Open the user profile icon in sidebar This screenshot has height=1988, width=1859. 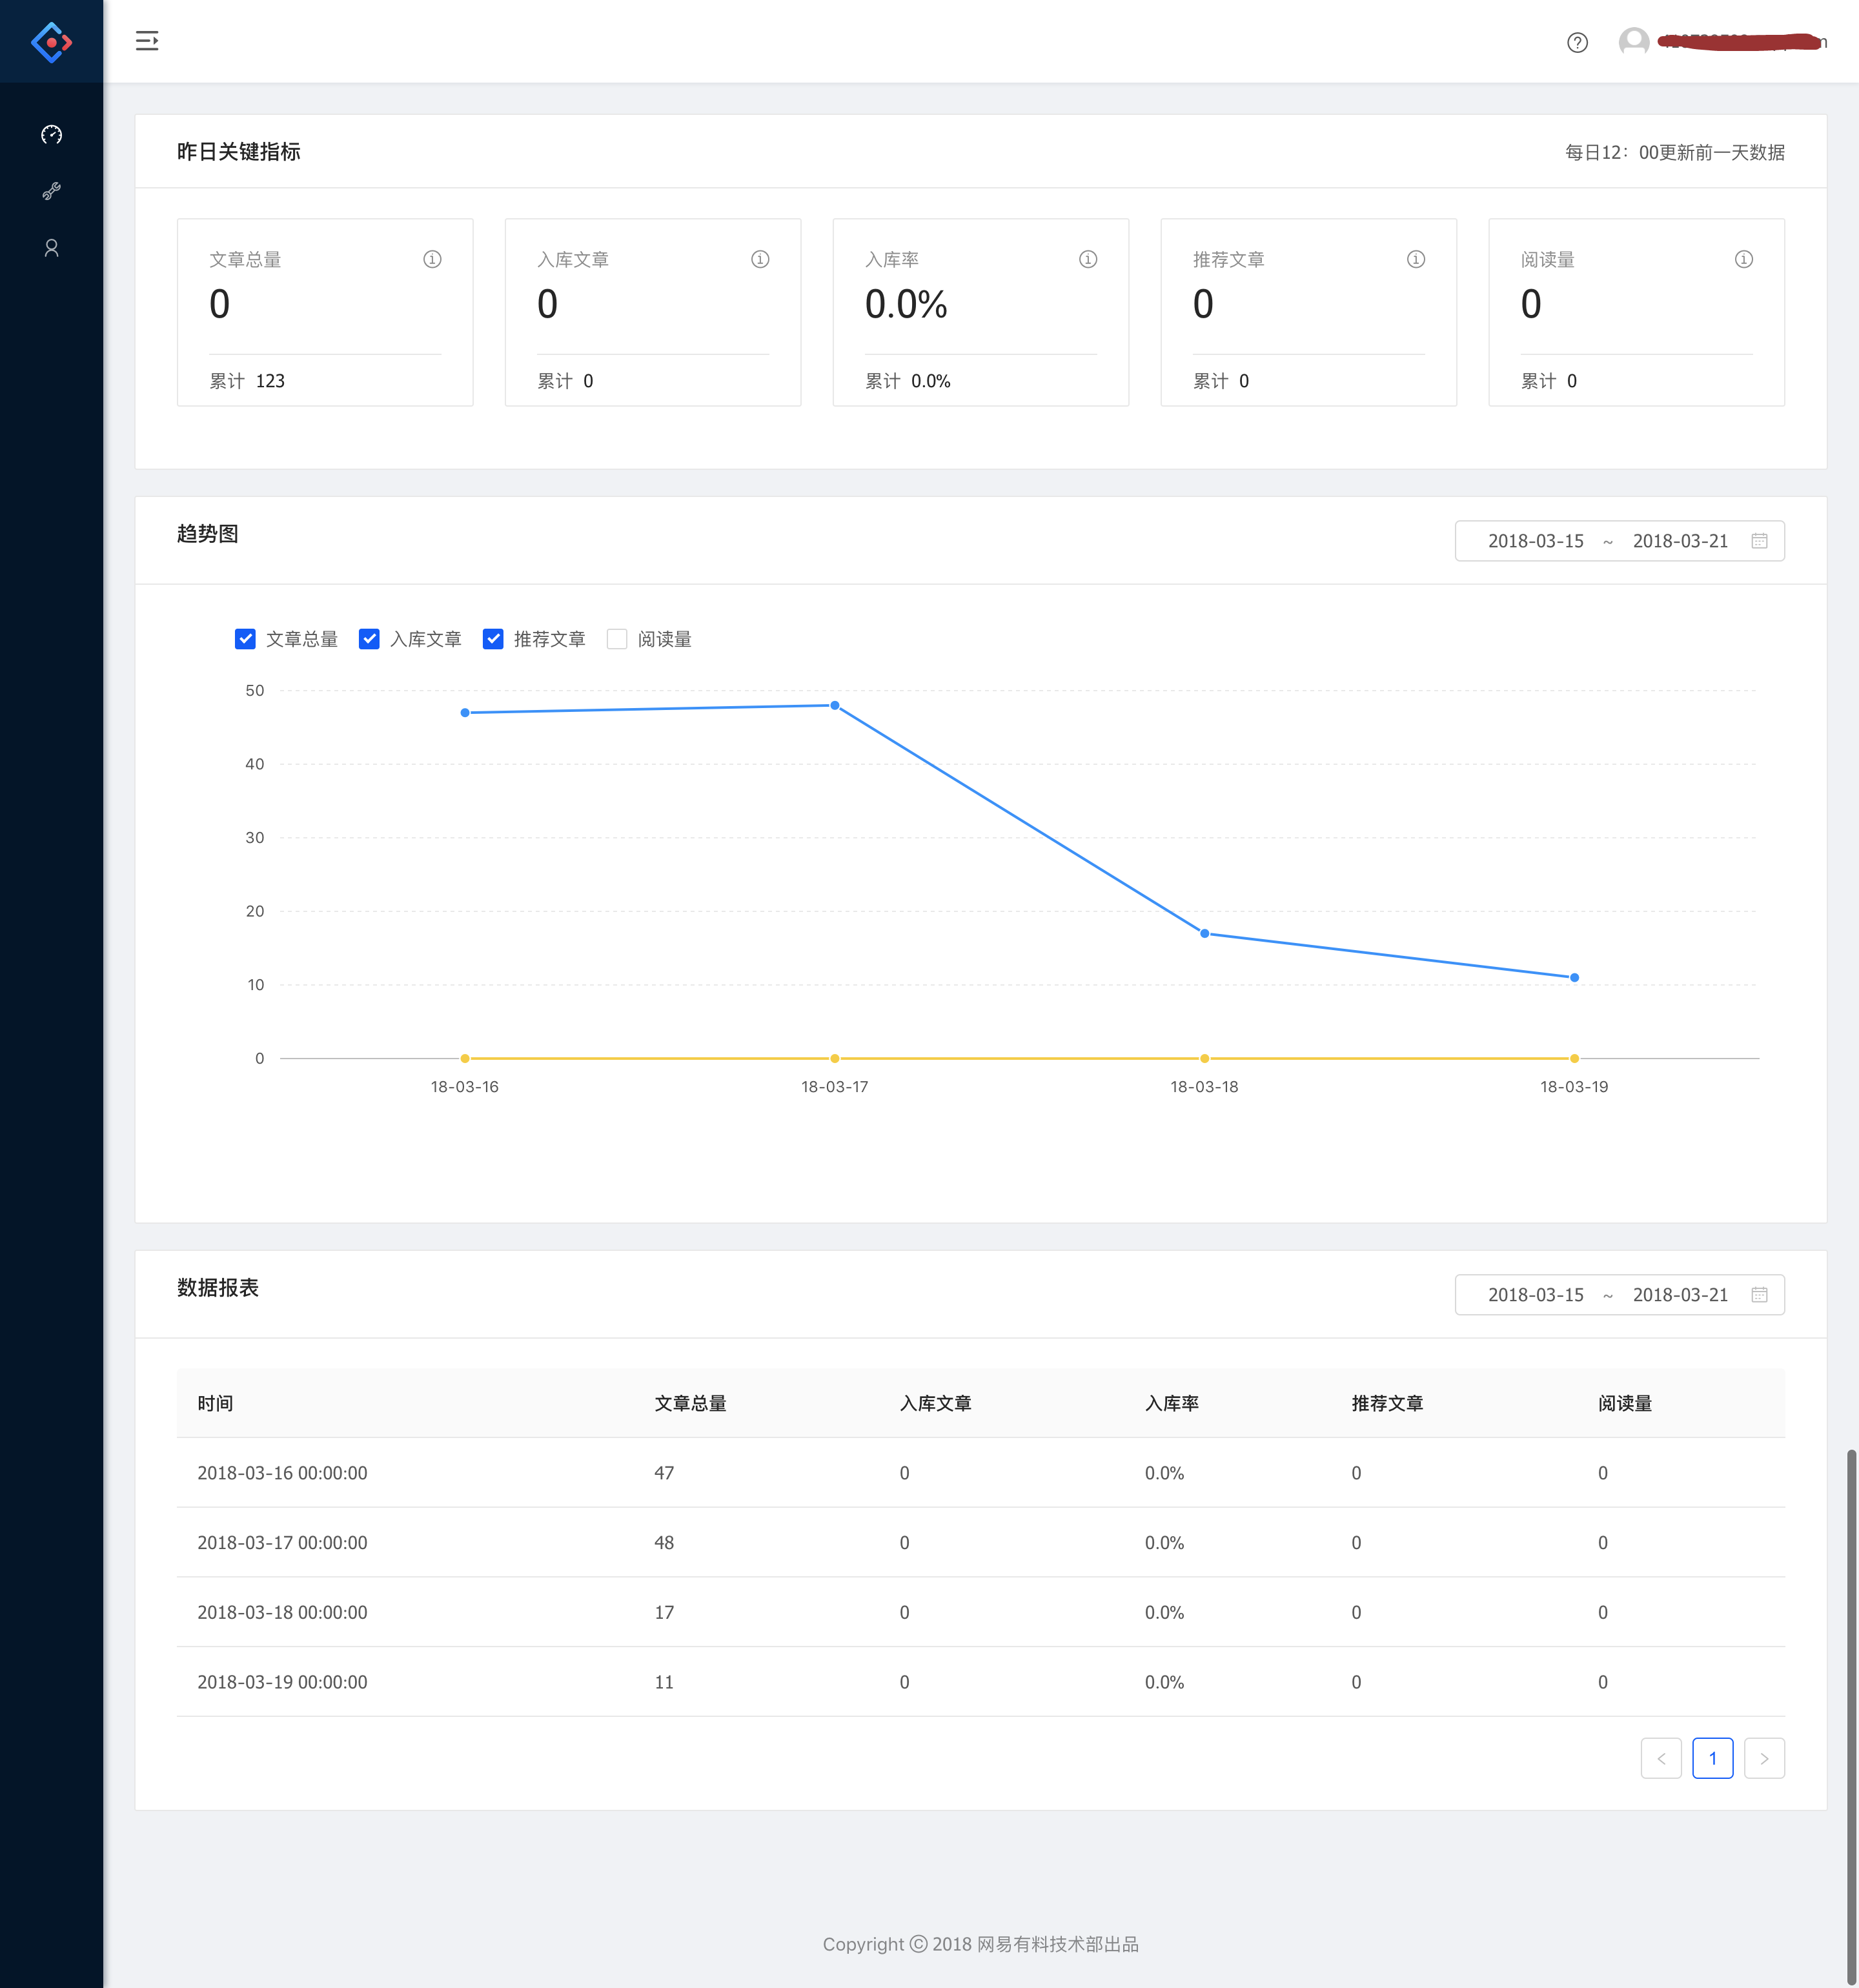(x=52, y=248)
